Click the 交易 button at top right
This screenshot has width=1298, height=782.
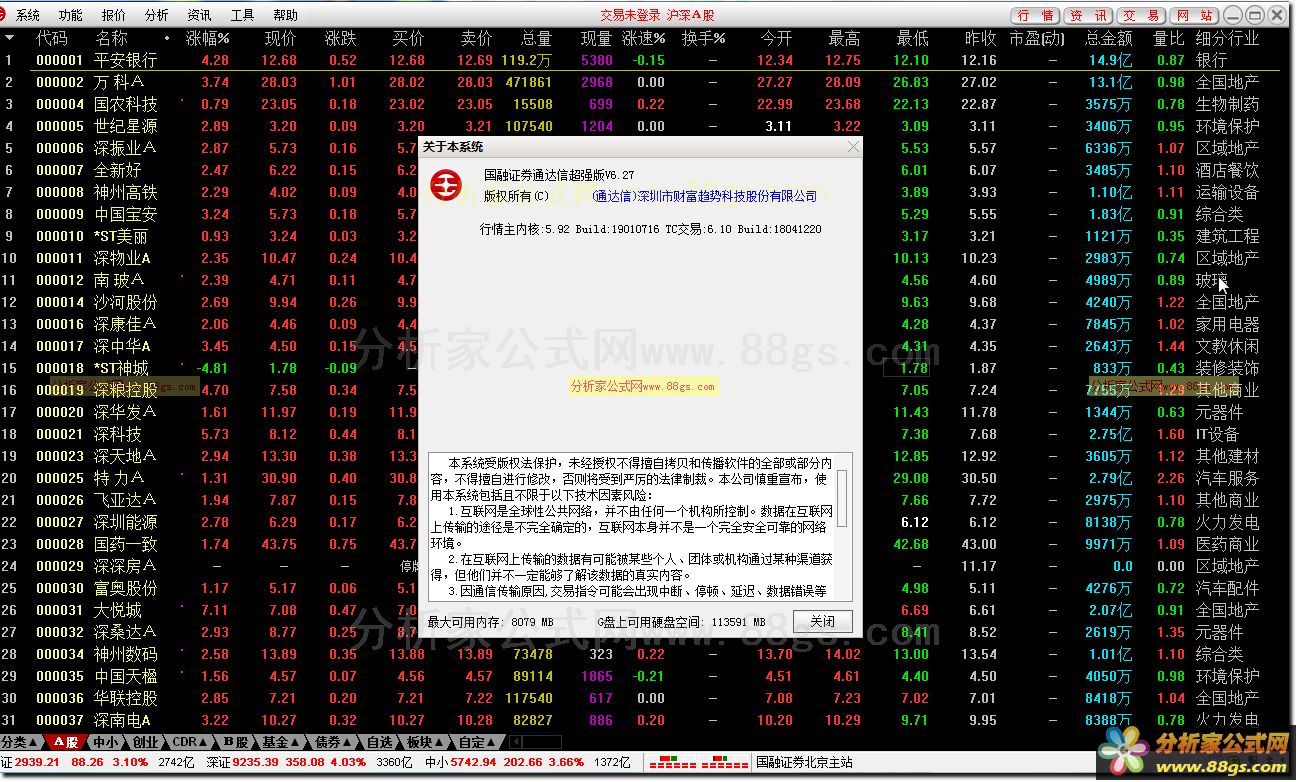coord(1141,15)
